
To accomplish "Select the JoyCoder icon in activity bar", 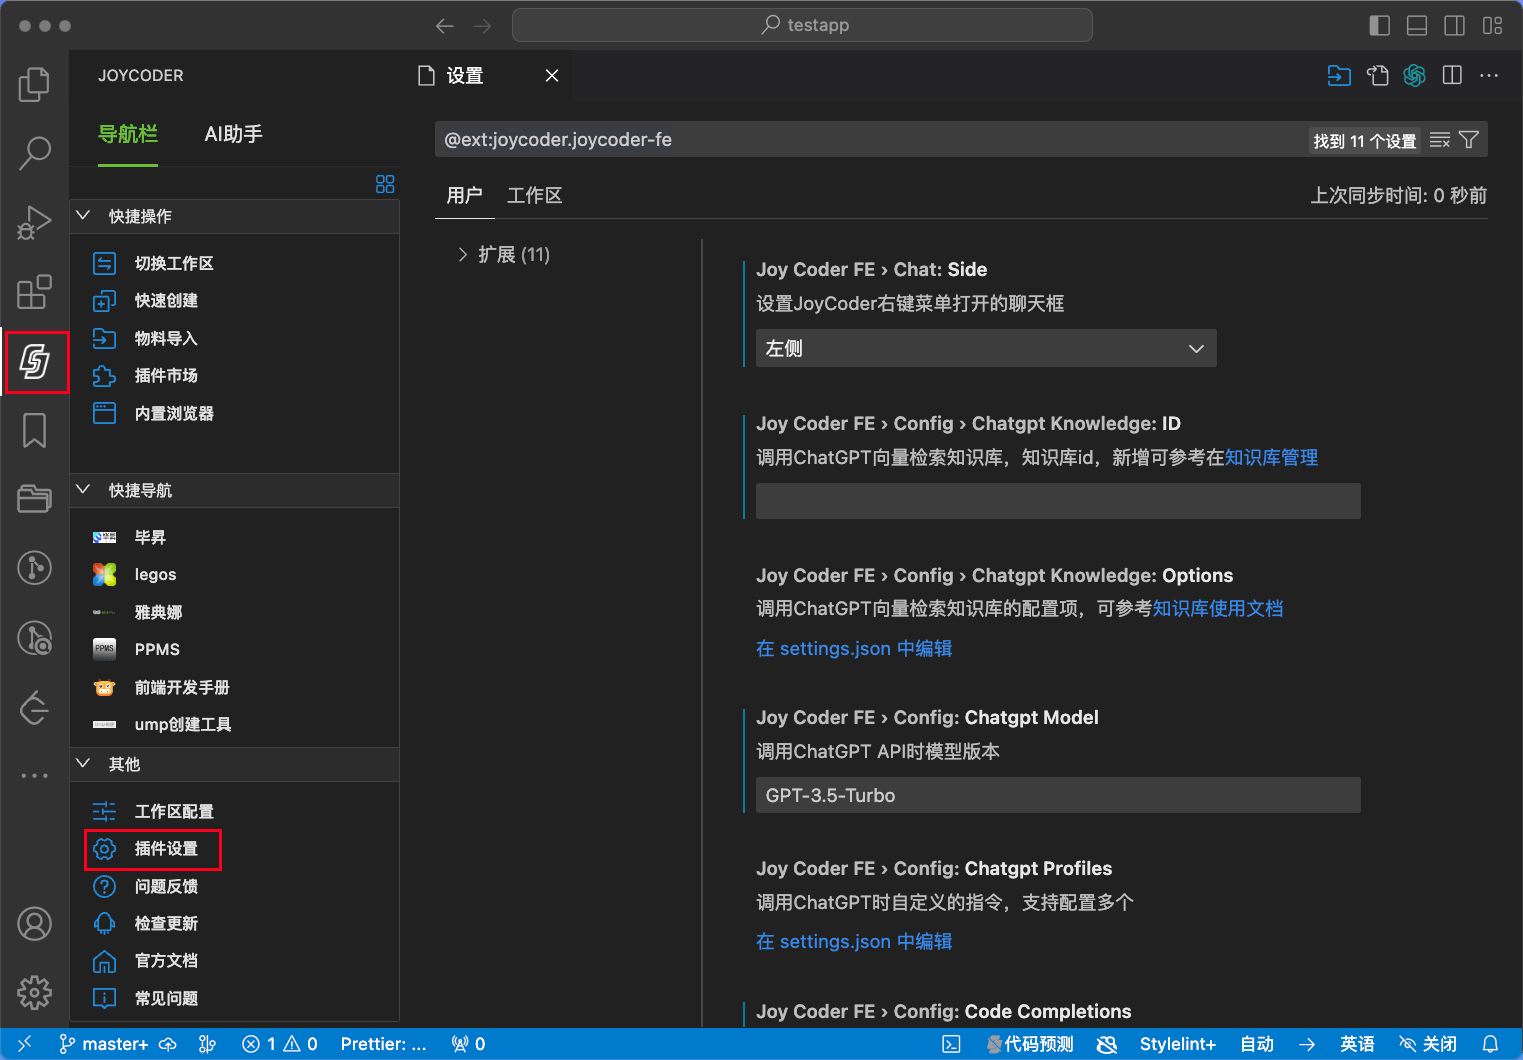I will click(36, 362).
